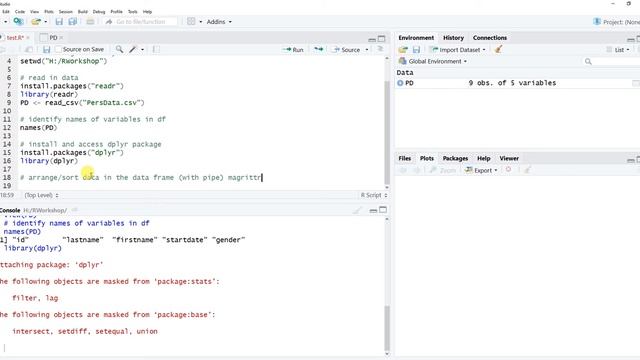Close the PD tab
This screenshot has width=640, height=360.
[61, 38]
